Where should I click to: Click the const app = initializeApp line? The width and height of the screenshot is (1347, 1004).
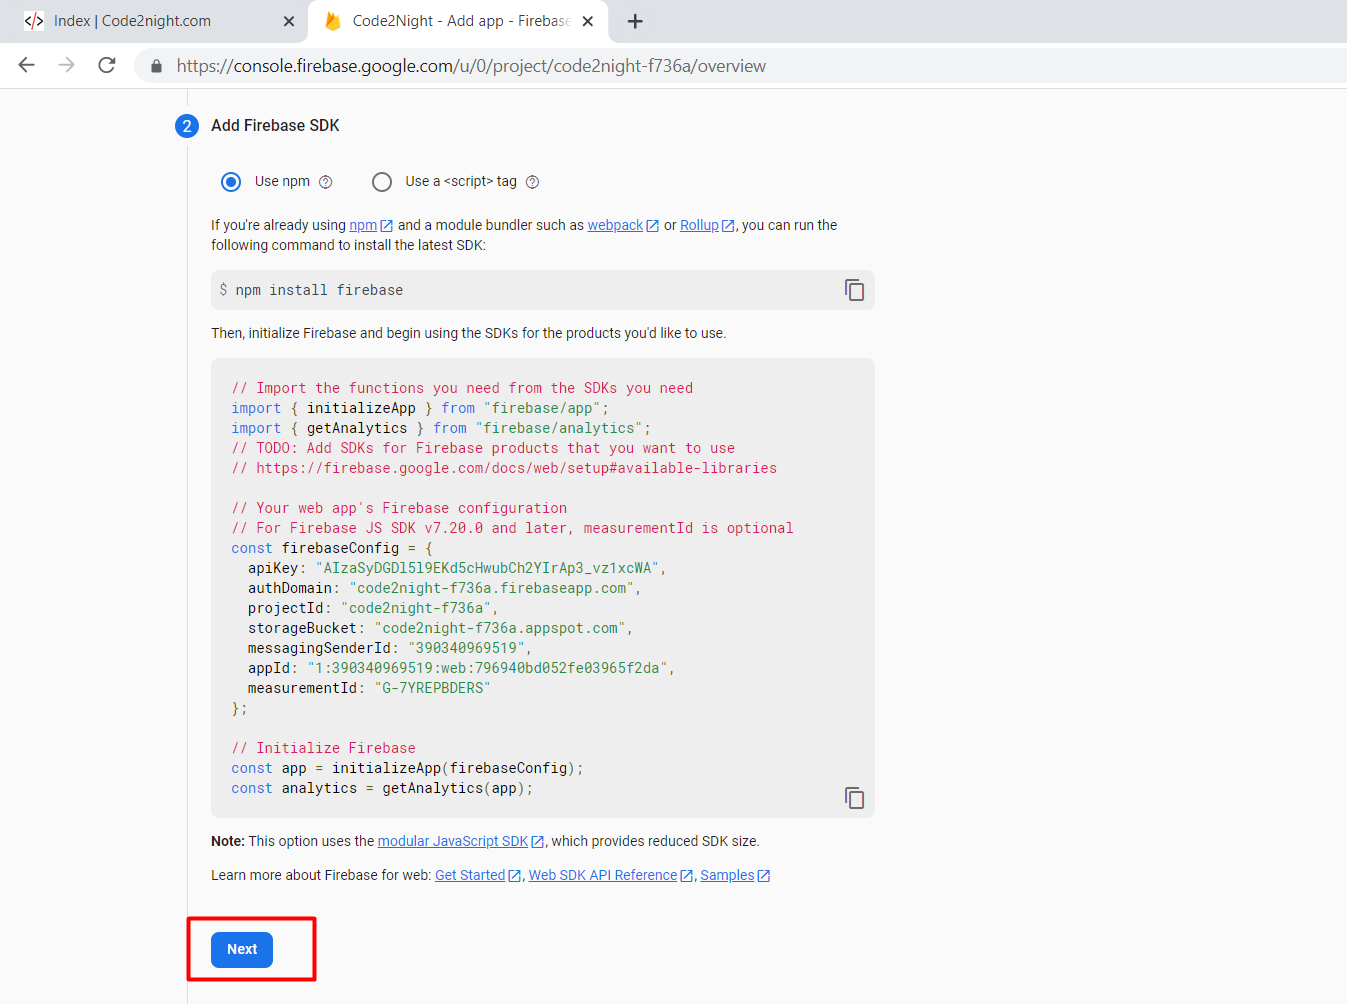pyautogui.click(x=407, y=768)
